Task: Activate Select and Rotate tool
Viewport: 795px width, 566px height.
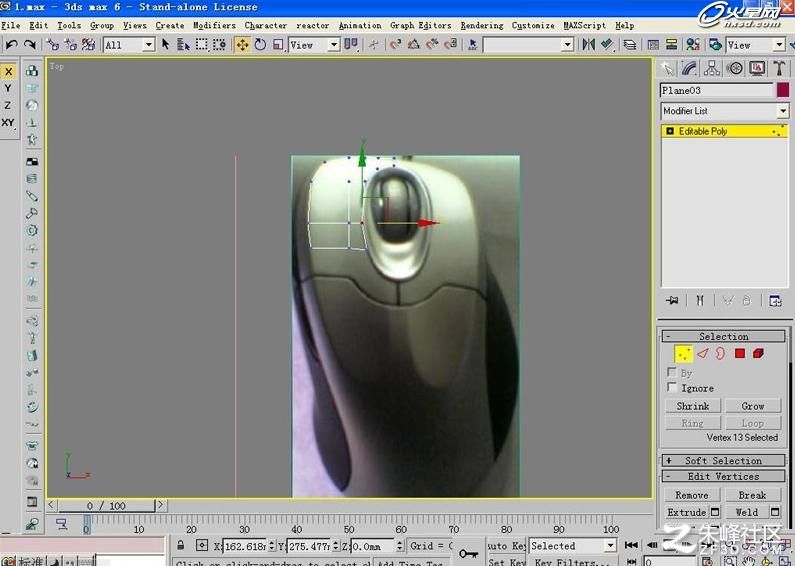Action: pyautogui.click(x=260, y=45)
